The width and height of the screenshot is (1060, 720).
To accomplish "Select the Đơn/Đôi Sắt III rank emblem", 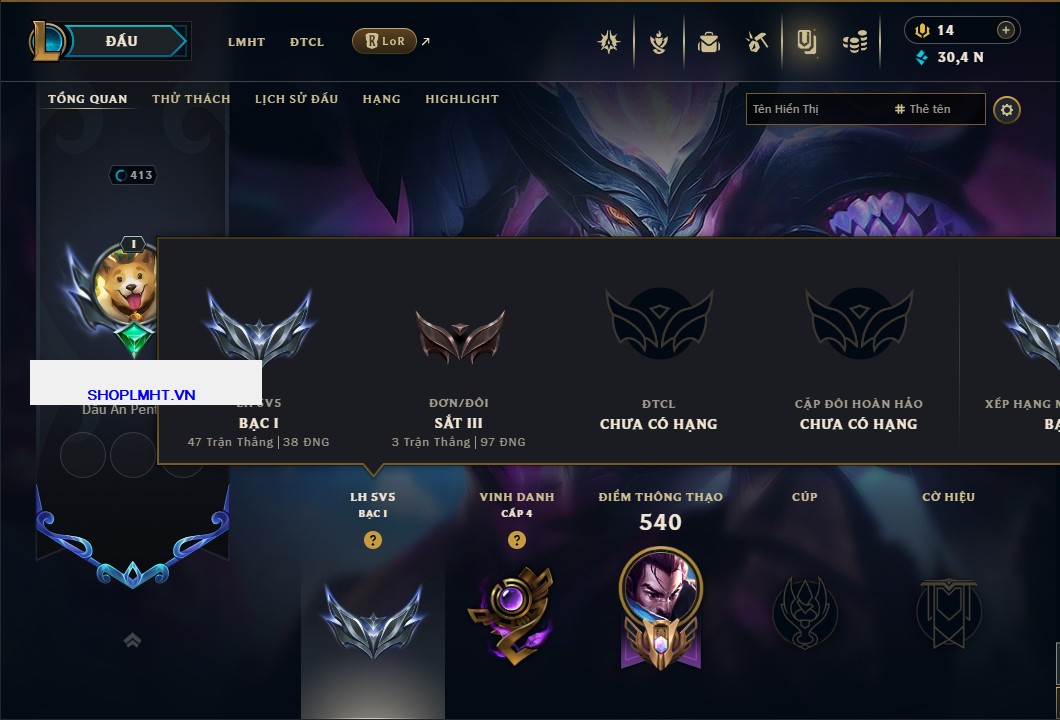I will 460,336.
